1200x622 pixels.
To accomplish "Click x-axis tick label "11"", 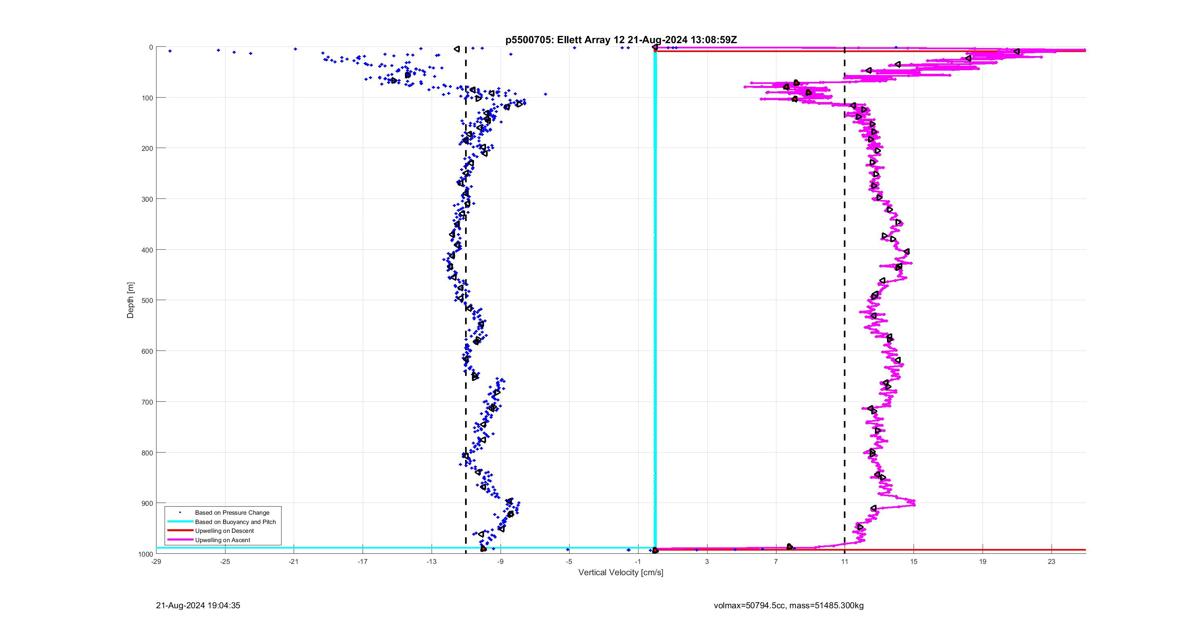I will pyautogui.click(x=845, y=561).
